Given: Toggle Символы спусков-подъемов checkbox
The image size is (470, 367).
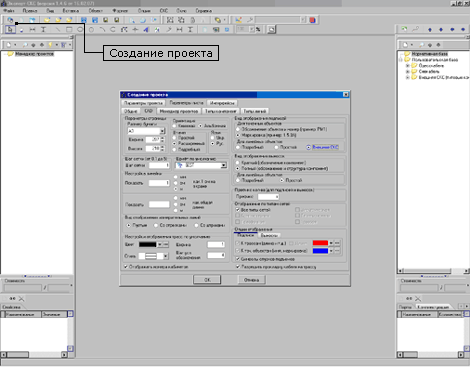Looking at the screenshot, I should [x=238, y=259].
